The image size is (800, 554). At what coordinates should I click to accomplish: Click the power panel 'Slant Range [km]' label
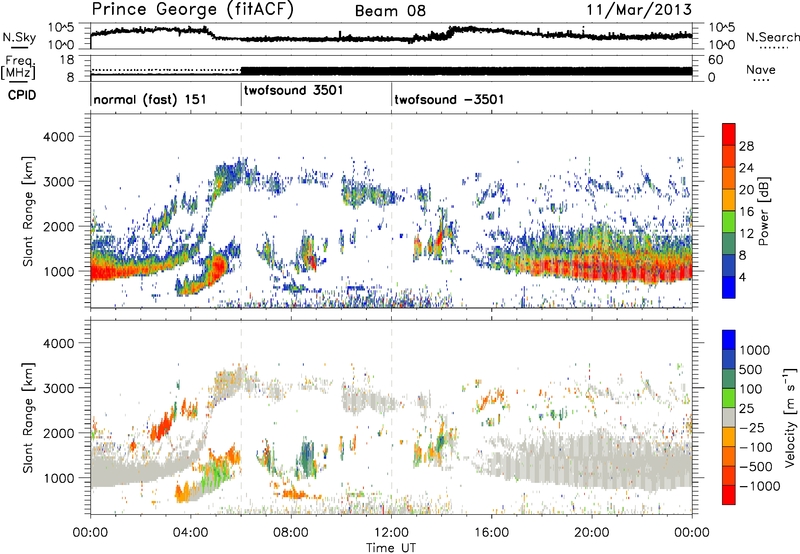28,211
